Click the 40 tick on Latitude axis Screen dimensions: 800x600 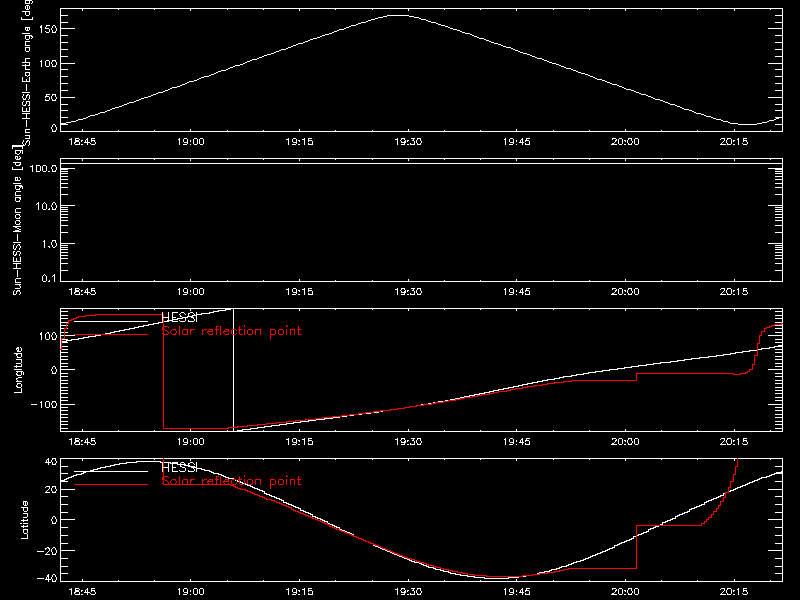point(51,462)
